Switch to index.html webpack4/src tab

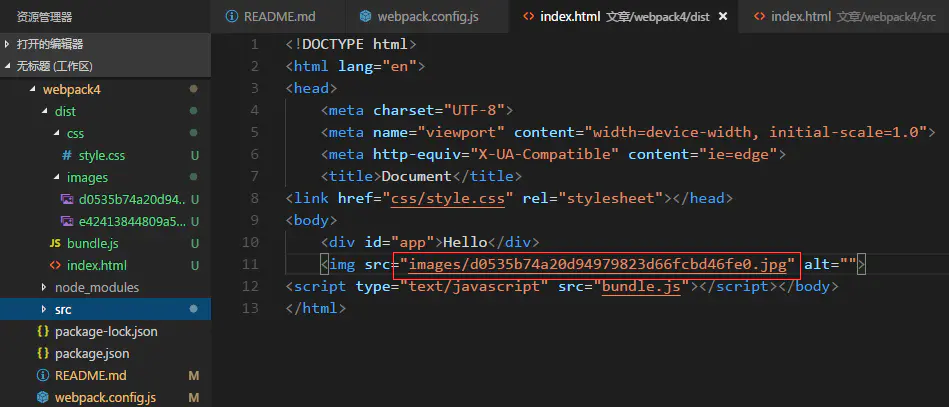pos(844,16)
